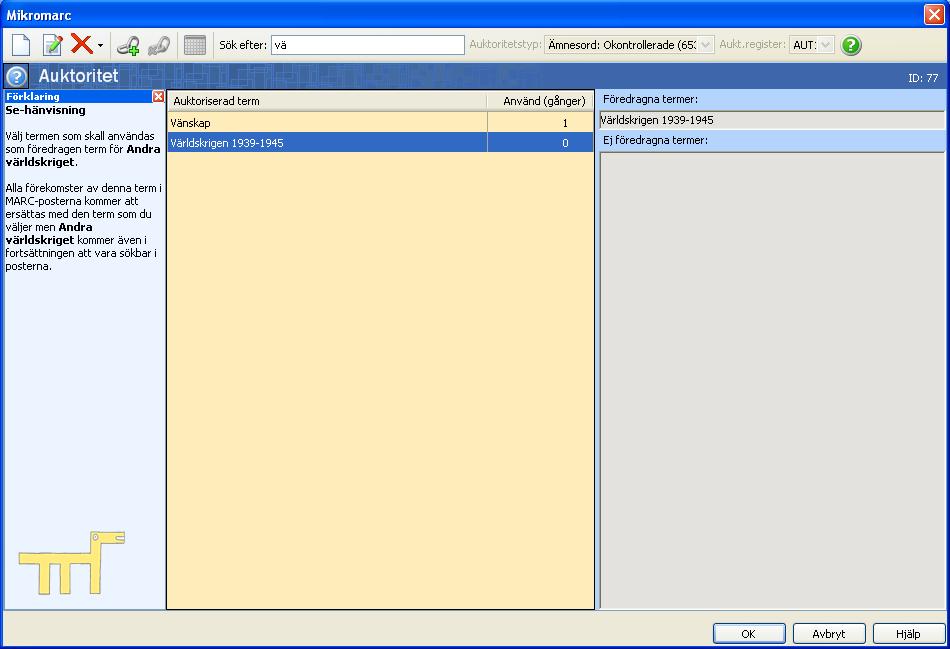Sort by 'Använd (gånger)' column header

point(540,101)
